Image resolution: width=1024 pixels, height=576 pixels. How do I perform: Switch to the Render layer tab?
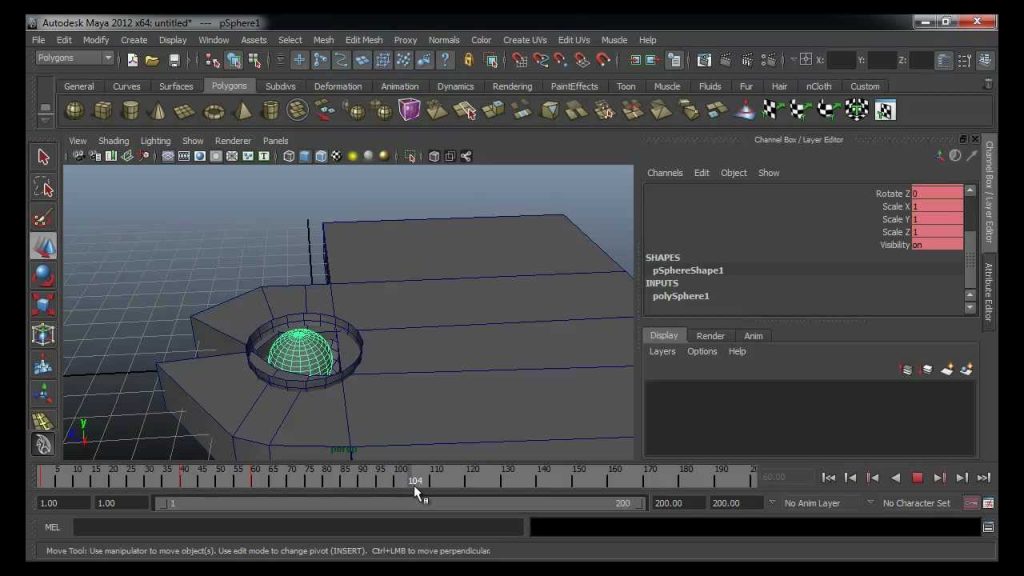pos(711,336)
